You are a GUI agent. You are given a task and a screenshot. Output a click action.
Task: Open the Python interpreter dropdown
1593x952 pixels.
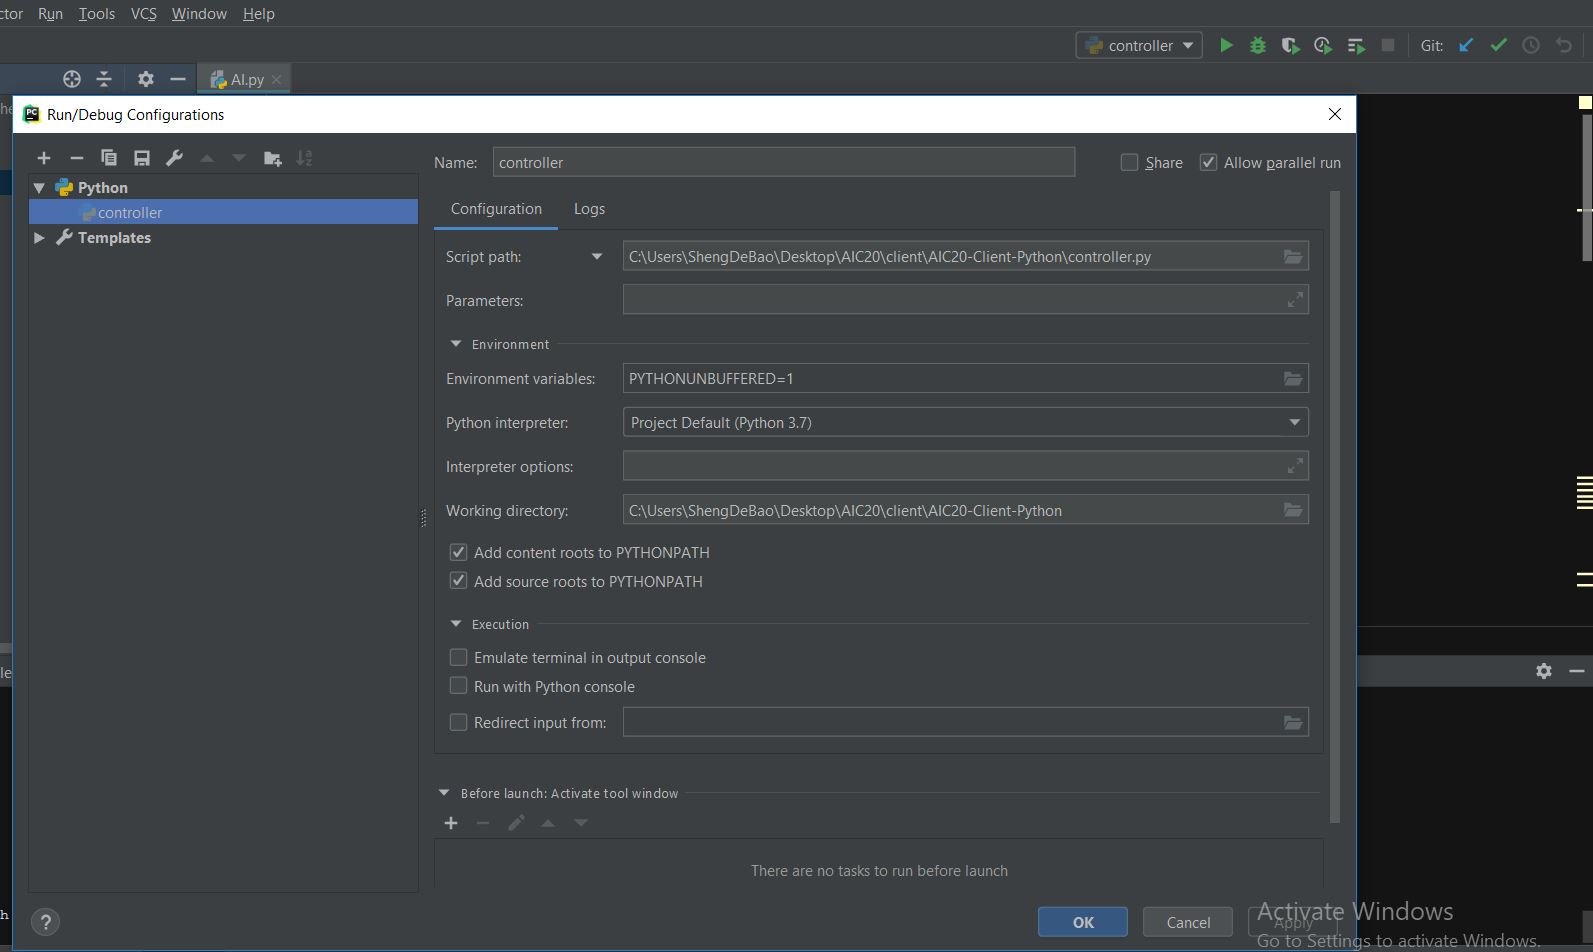pyautogui.click(x=1294, y=423)
